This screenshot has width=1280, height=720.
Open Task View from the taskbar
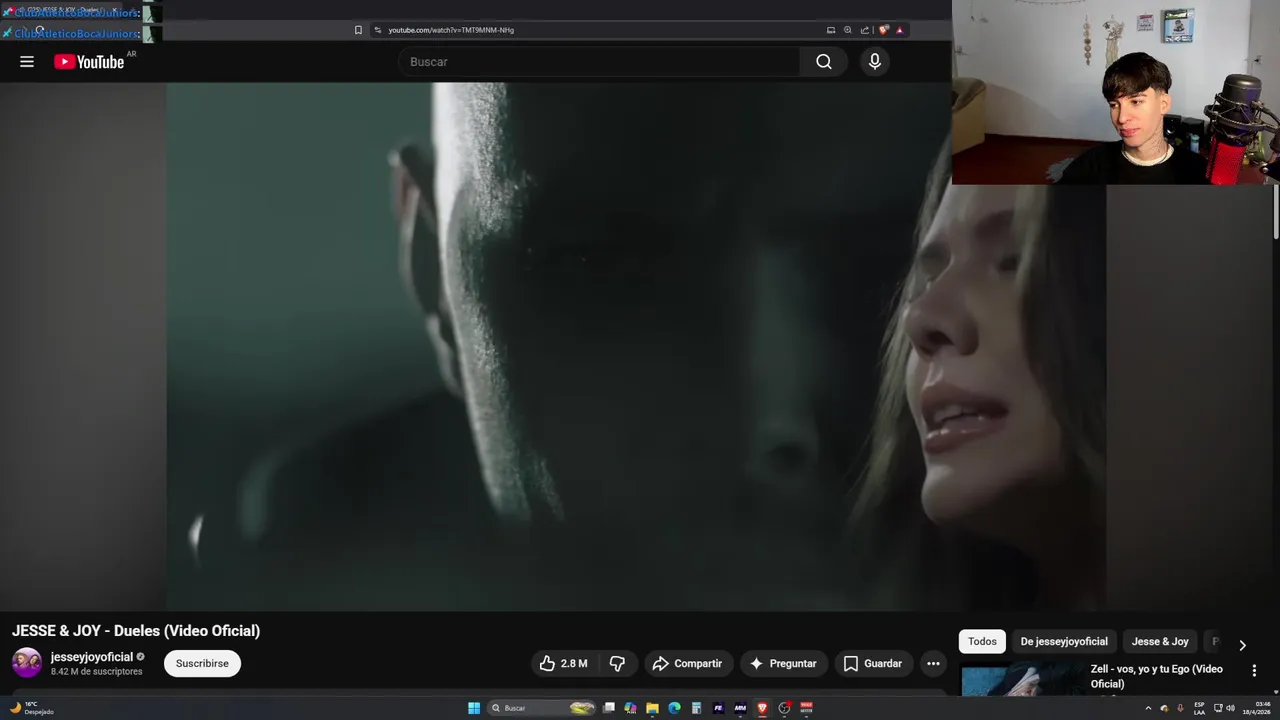pyautogui.click(x=608, y=708)
